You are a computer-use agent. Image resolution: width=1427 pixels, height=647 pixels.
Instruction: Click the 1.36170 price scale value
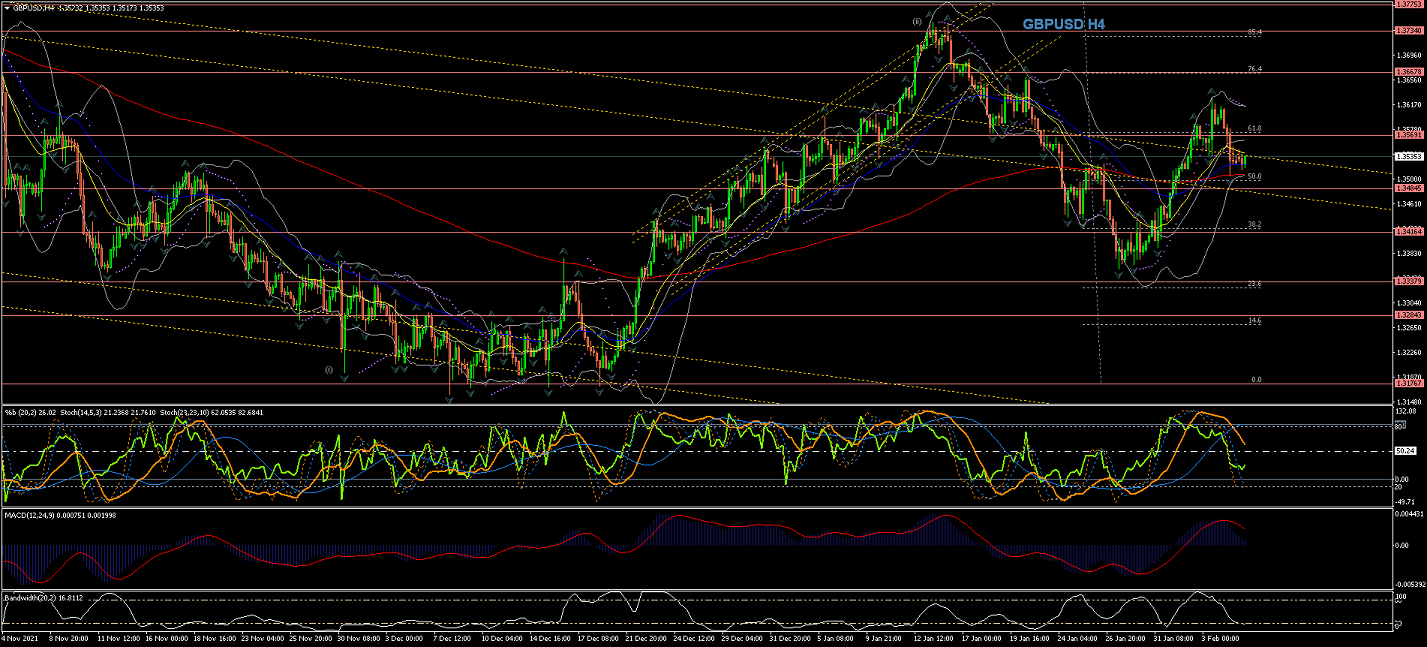coord(1407,104)
